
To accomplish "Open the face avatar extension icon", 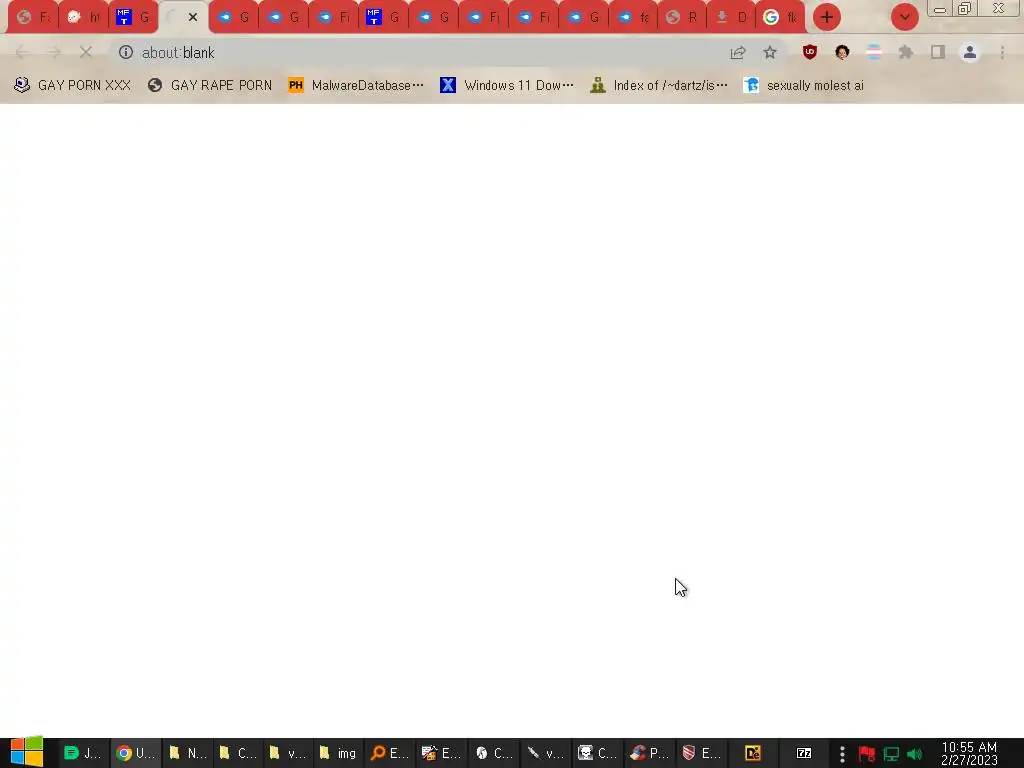I will (842, 52).
